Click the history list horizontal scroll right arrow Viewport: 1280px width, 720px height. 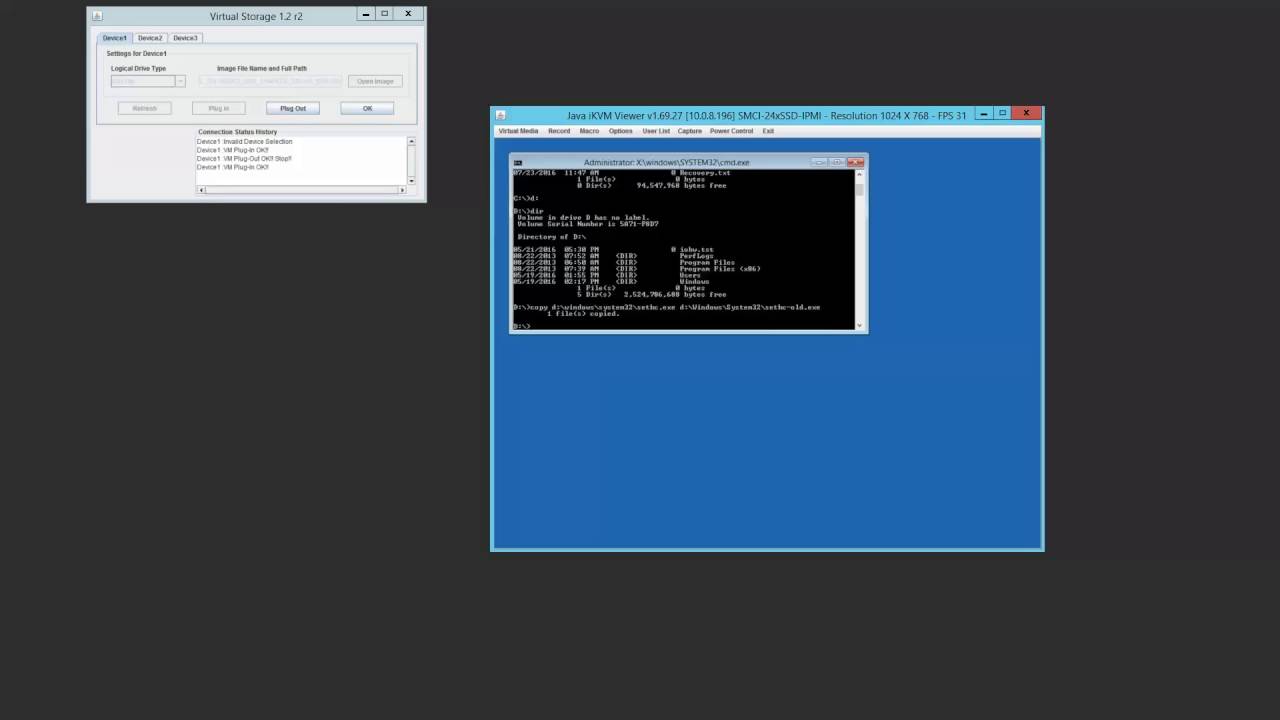point(402,190)
